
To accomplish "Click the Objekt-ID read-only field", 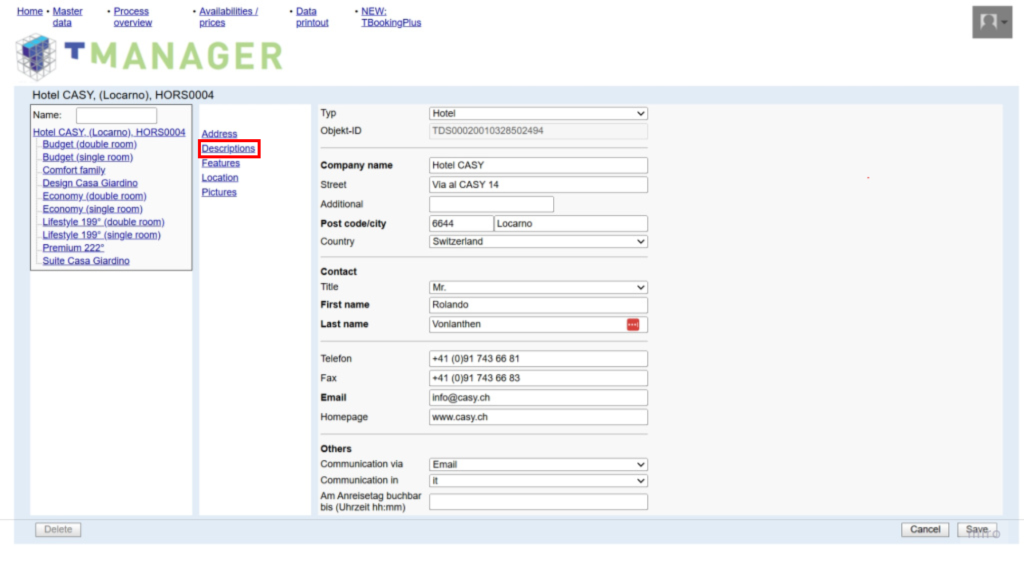I will [x=538, y=131].
